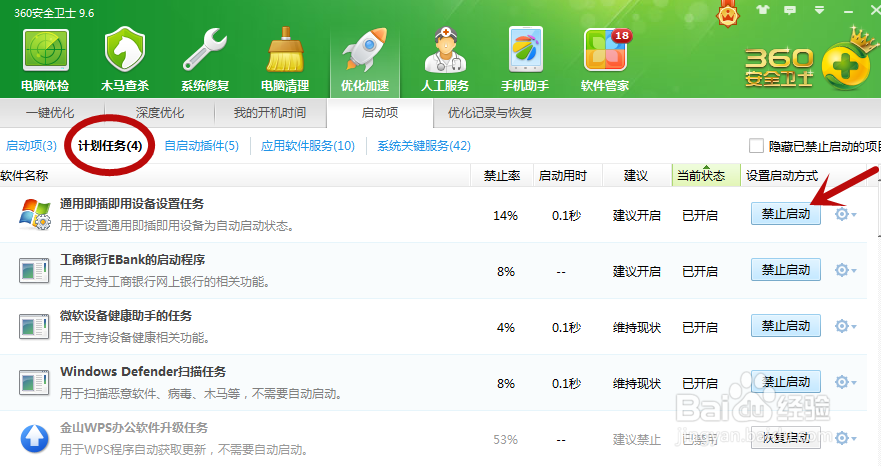Switch to 深度优化 tab

tap(160, 113)
